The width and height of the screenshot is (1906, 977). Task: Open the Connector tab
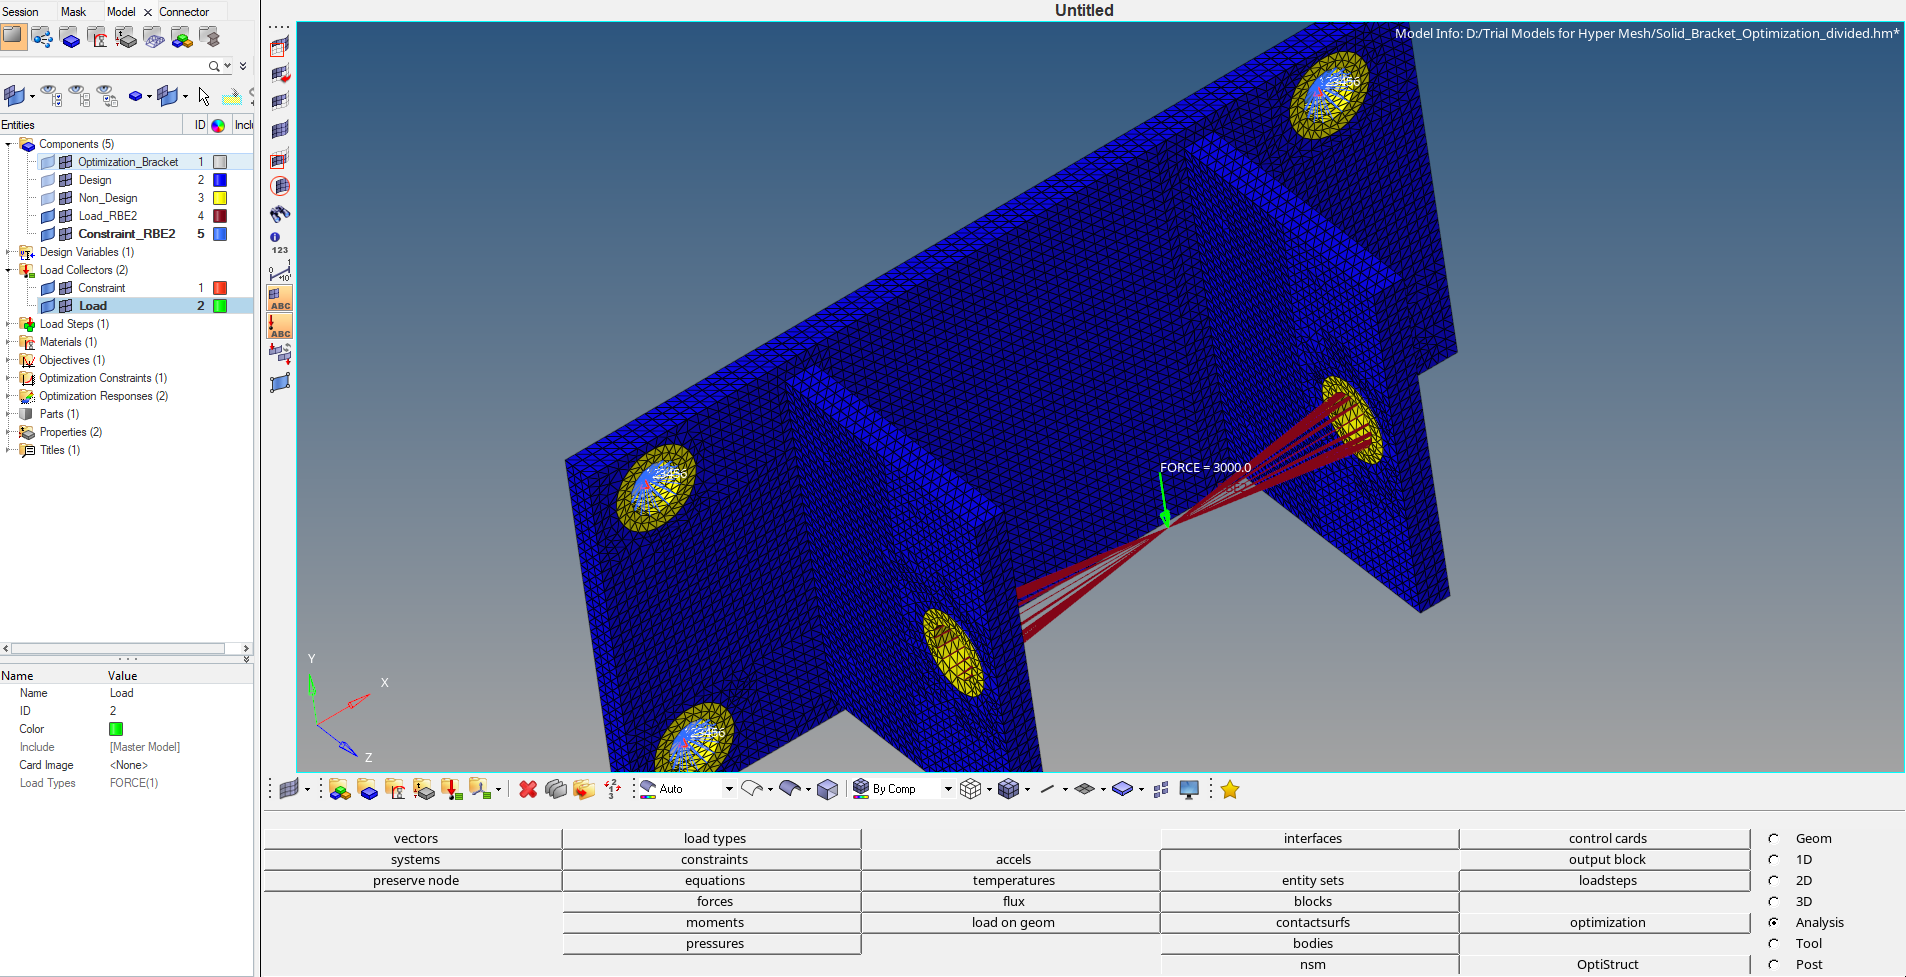pos(184,11)
